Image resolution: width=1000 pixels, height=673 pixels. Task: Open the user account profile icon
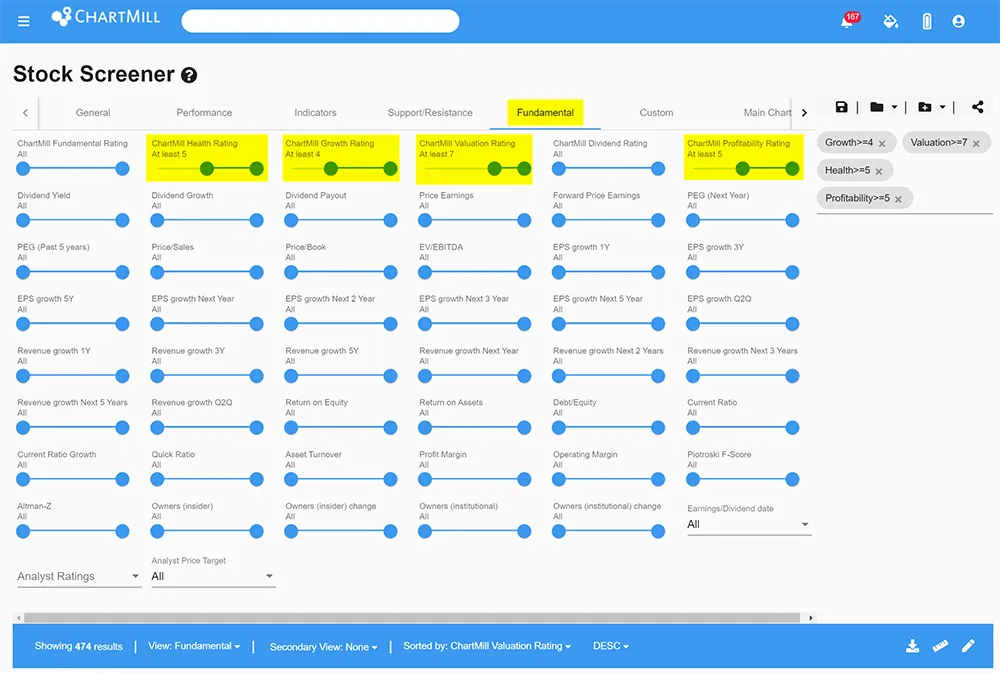tap(958, 22)
